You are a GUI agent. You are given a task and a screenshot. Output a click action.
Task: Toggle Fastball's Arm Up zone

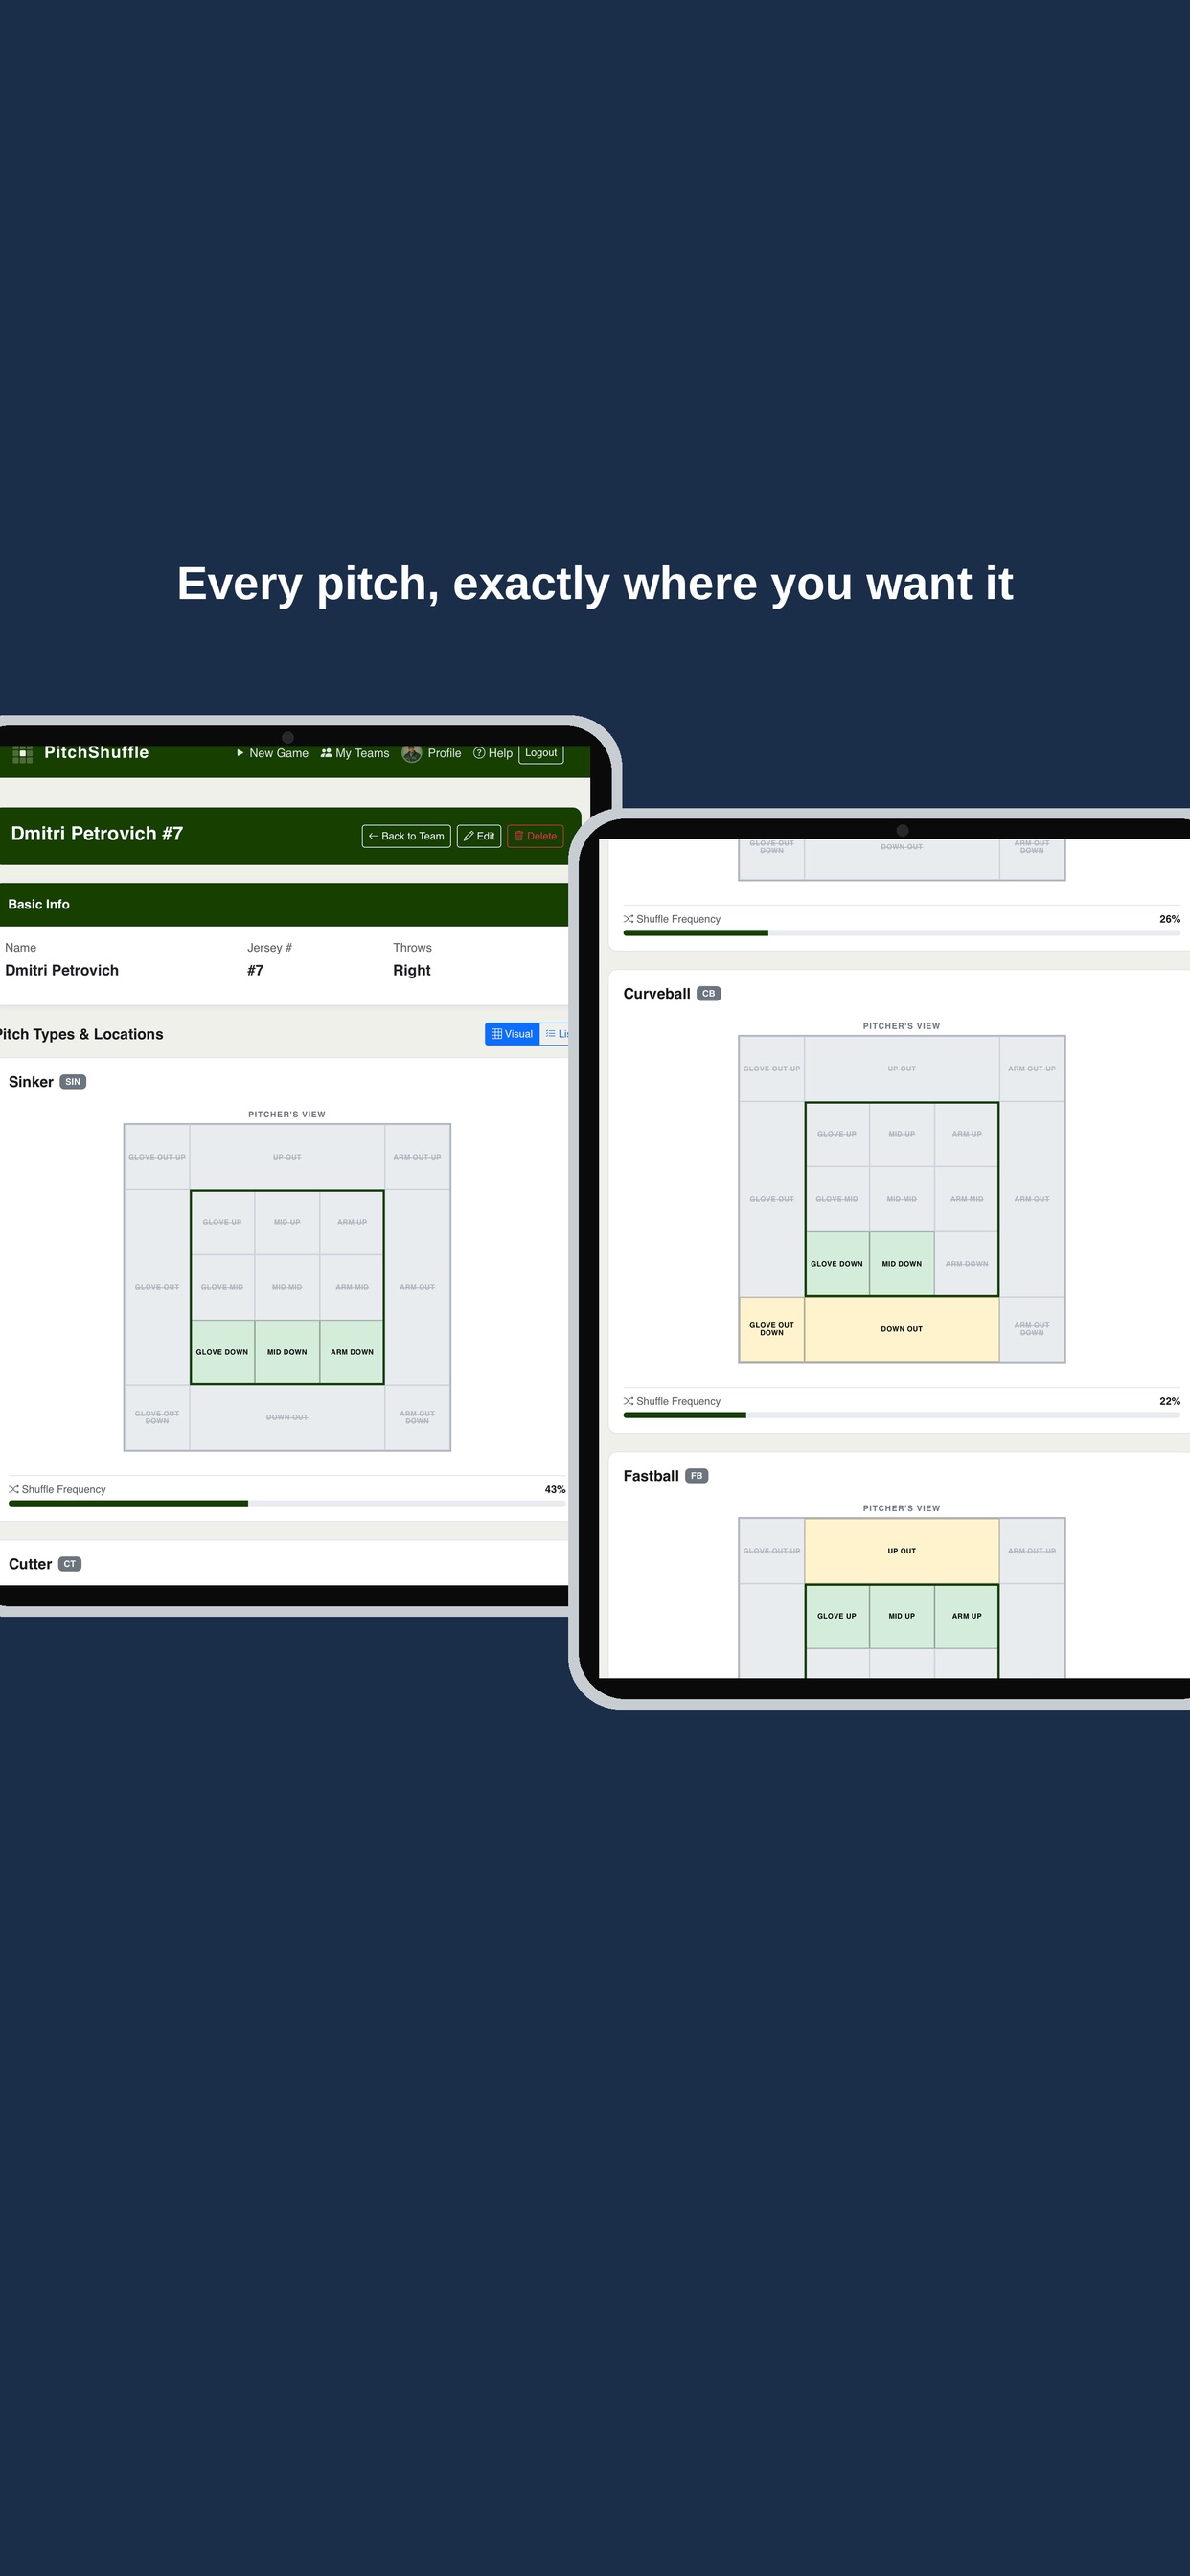(x=967, y=1616)
